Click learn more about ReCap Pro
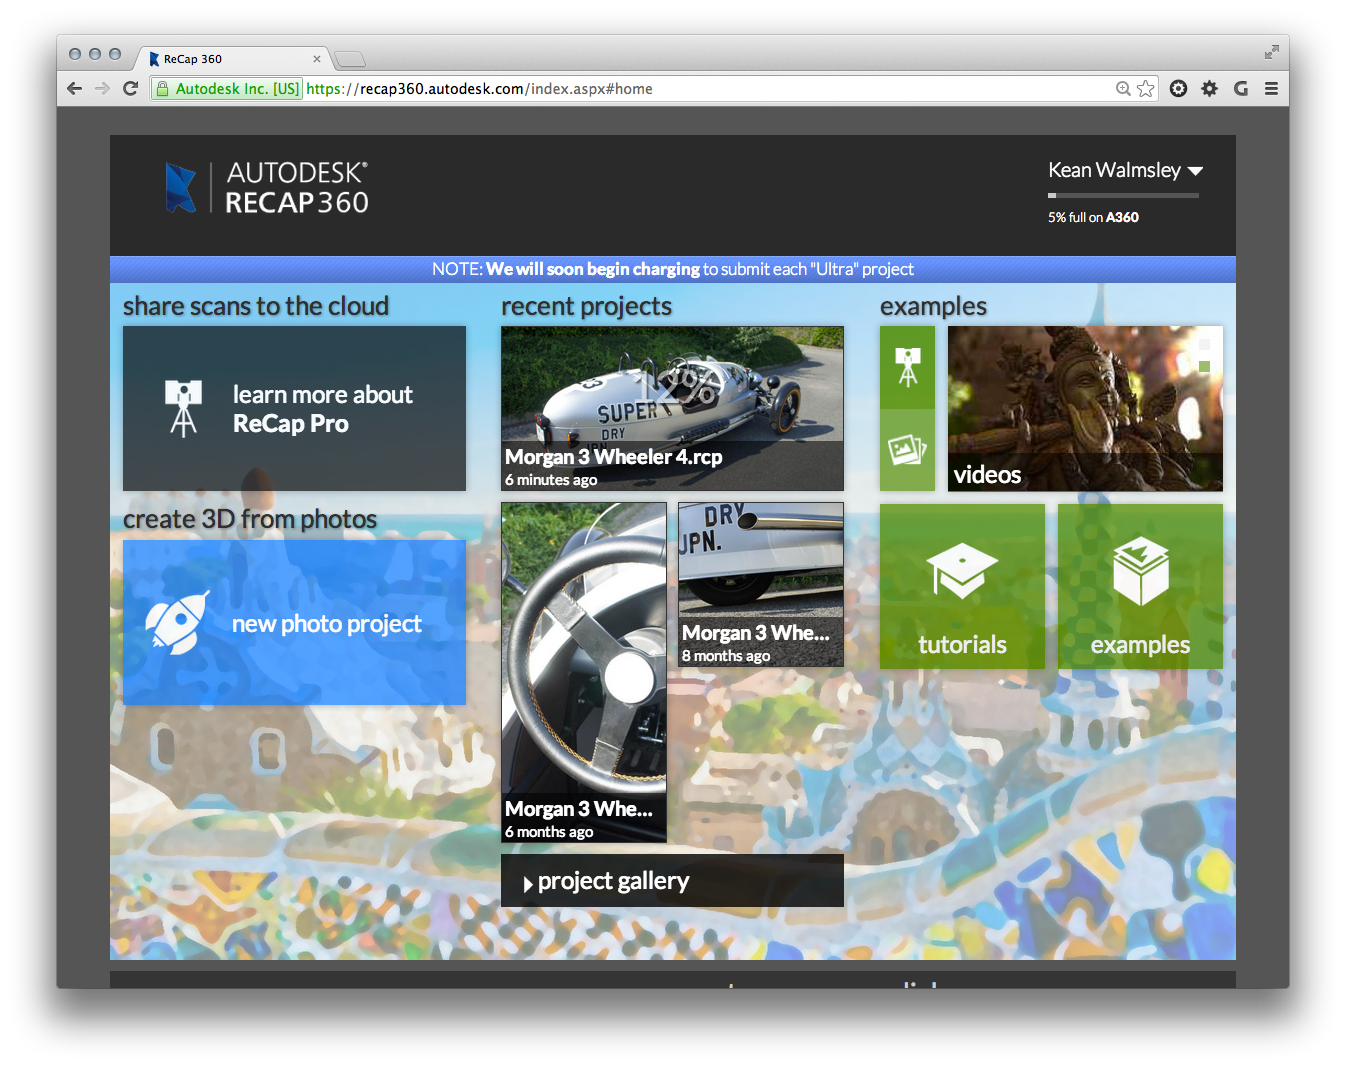 (x=294, y=409)
